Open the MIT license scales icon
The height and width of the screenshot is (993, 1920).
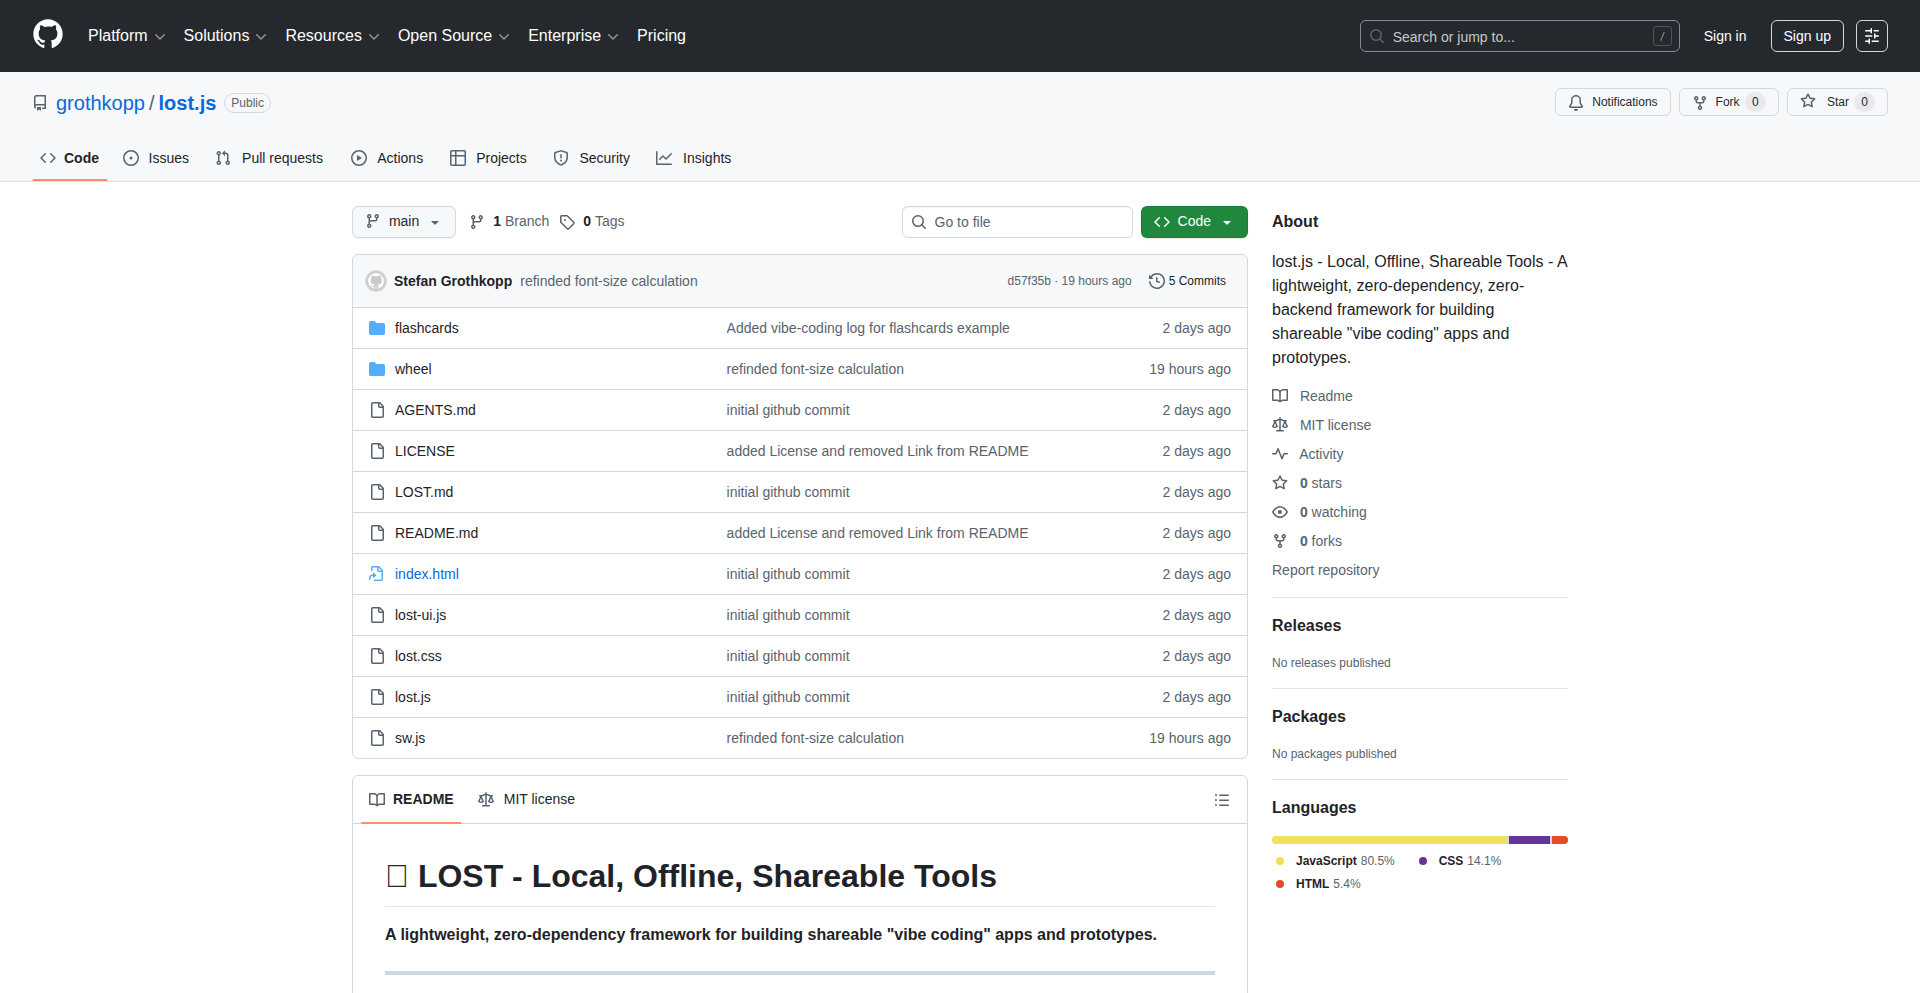[1280, 425]
